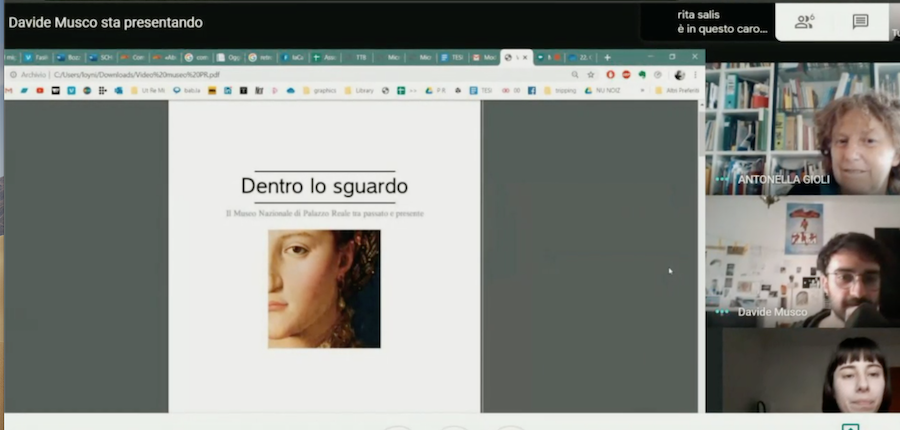The height and width of the screenshot is (430, 900).
Task: Switch to the 'TTB' tab
Action: 358,57
